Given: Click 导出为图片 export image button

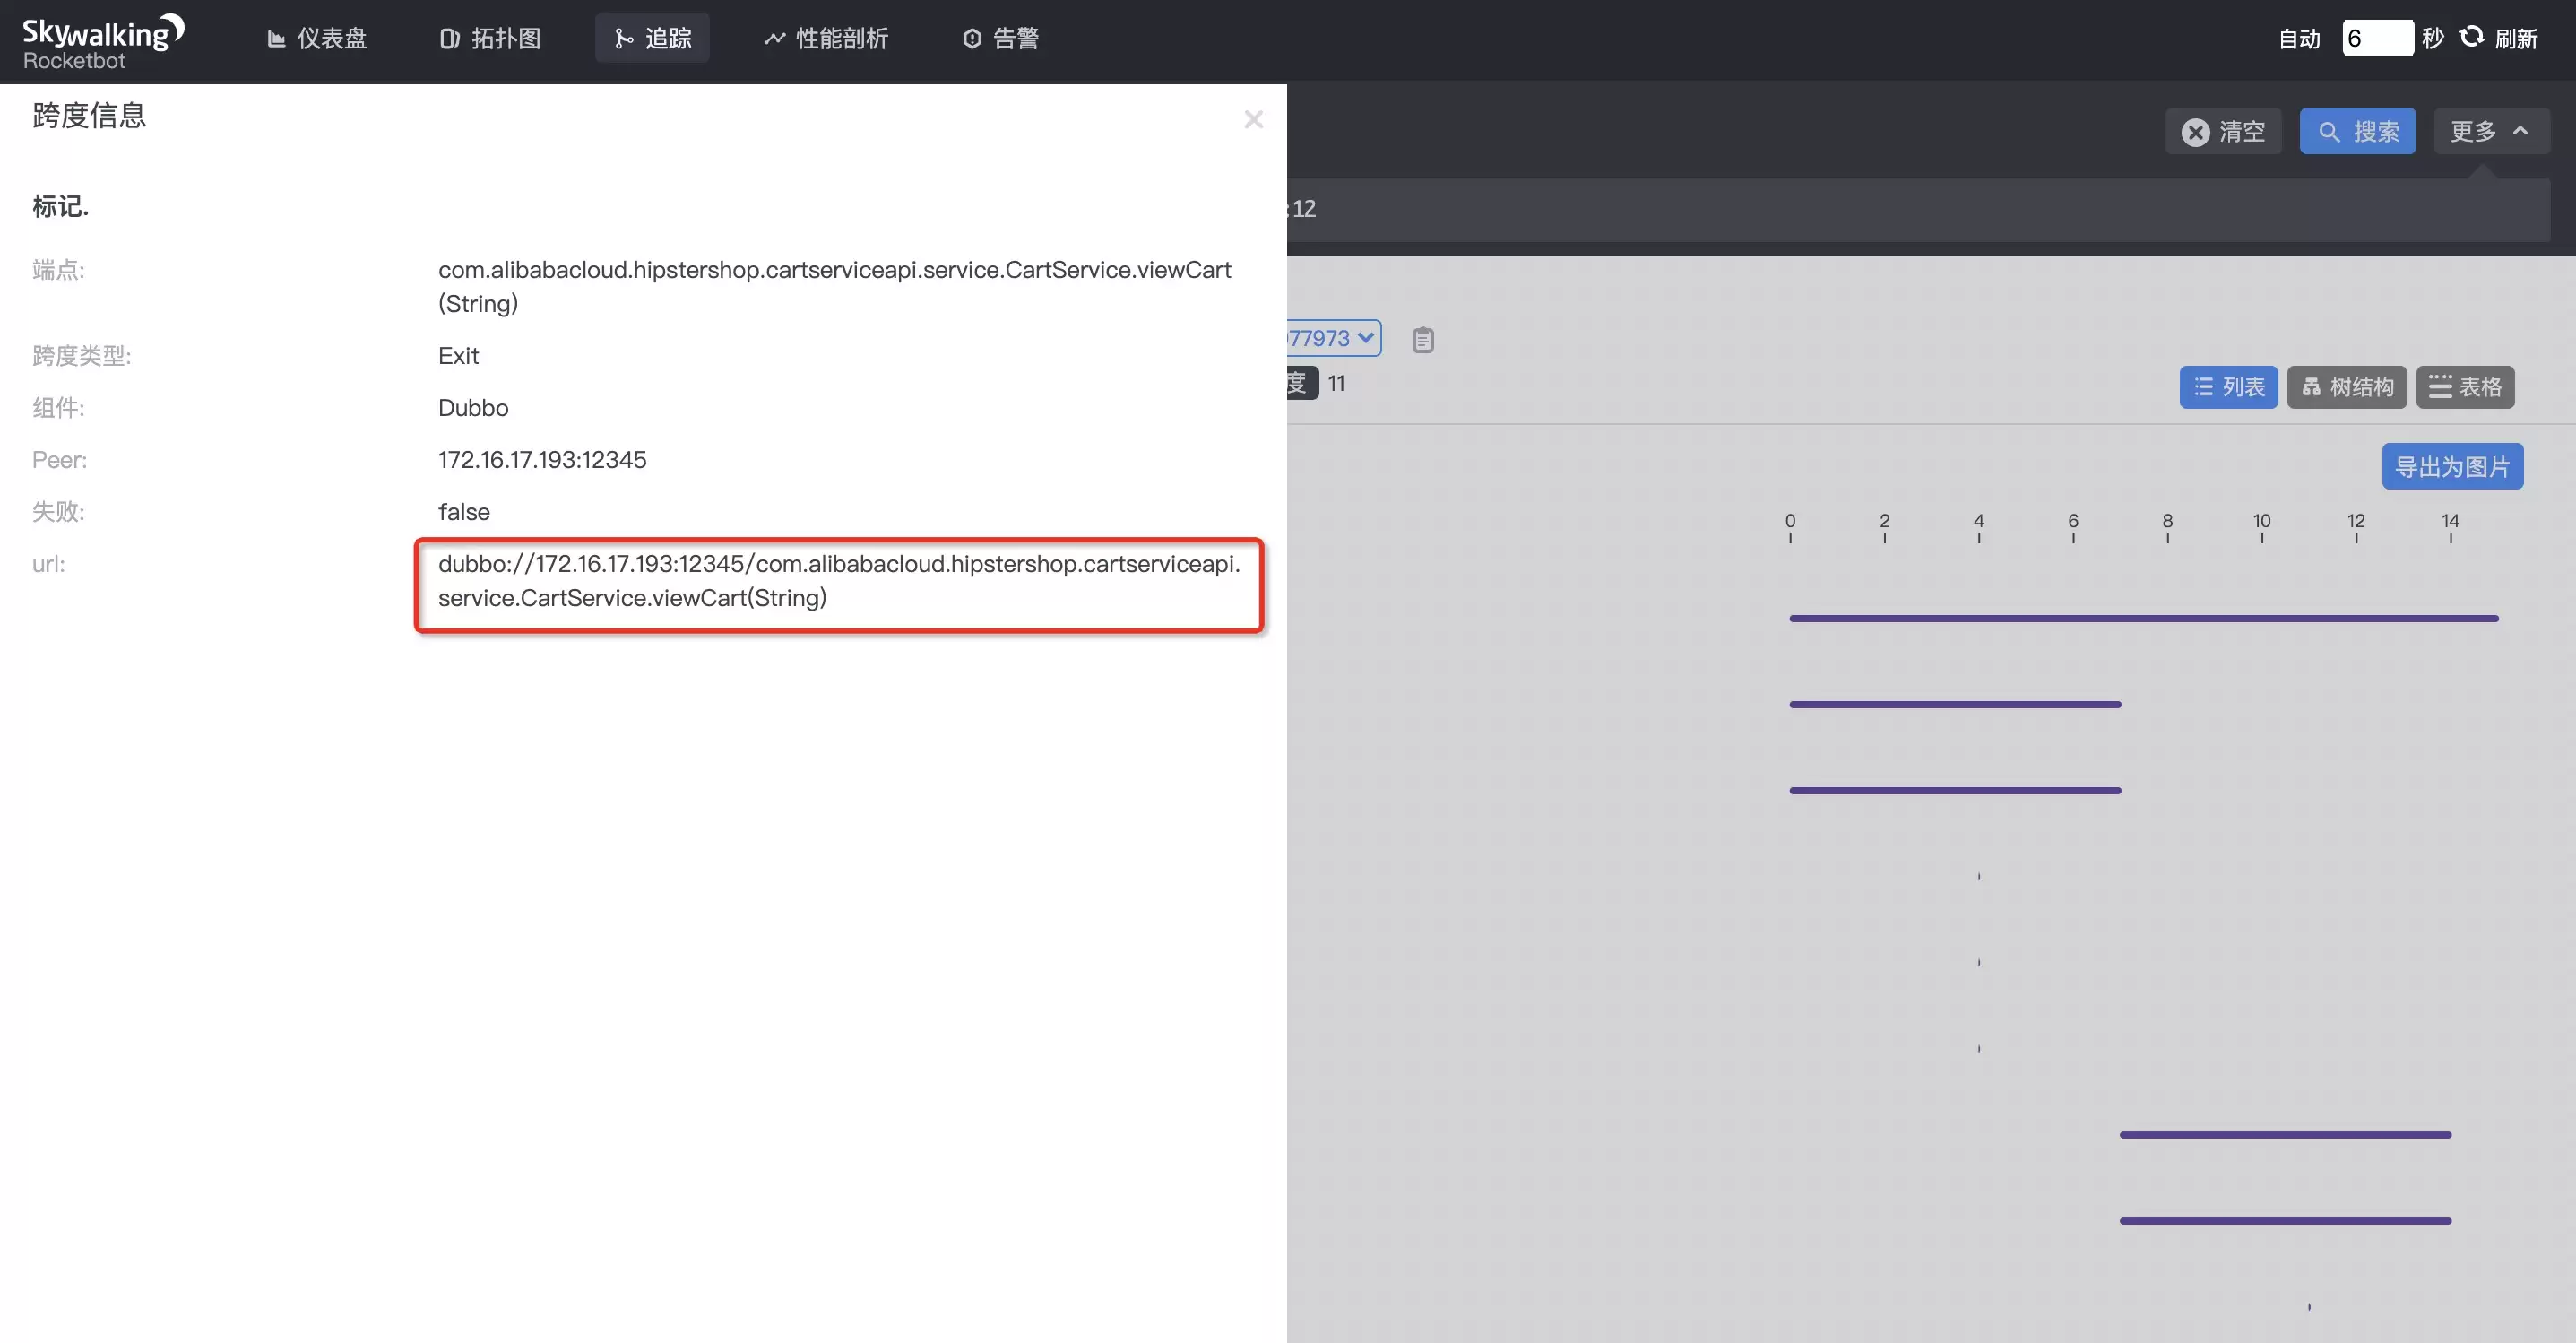Looking at the screenshot, I should [2452, 466].
